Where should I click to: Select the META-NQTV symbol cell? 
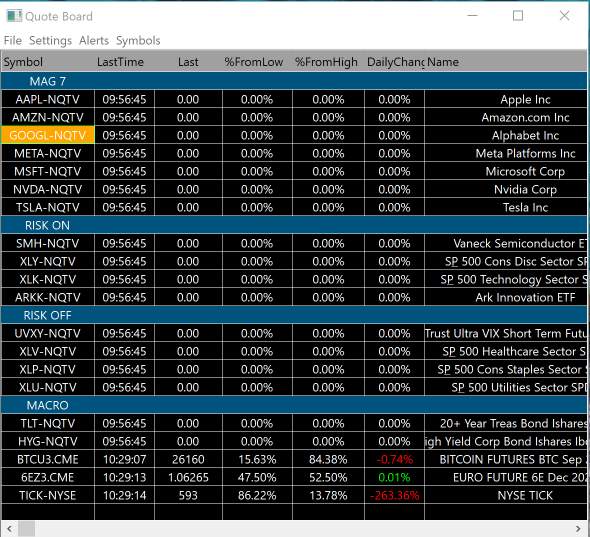pyautogui.click(x=48, y=153)
